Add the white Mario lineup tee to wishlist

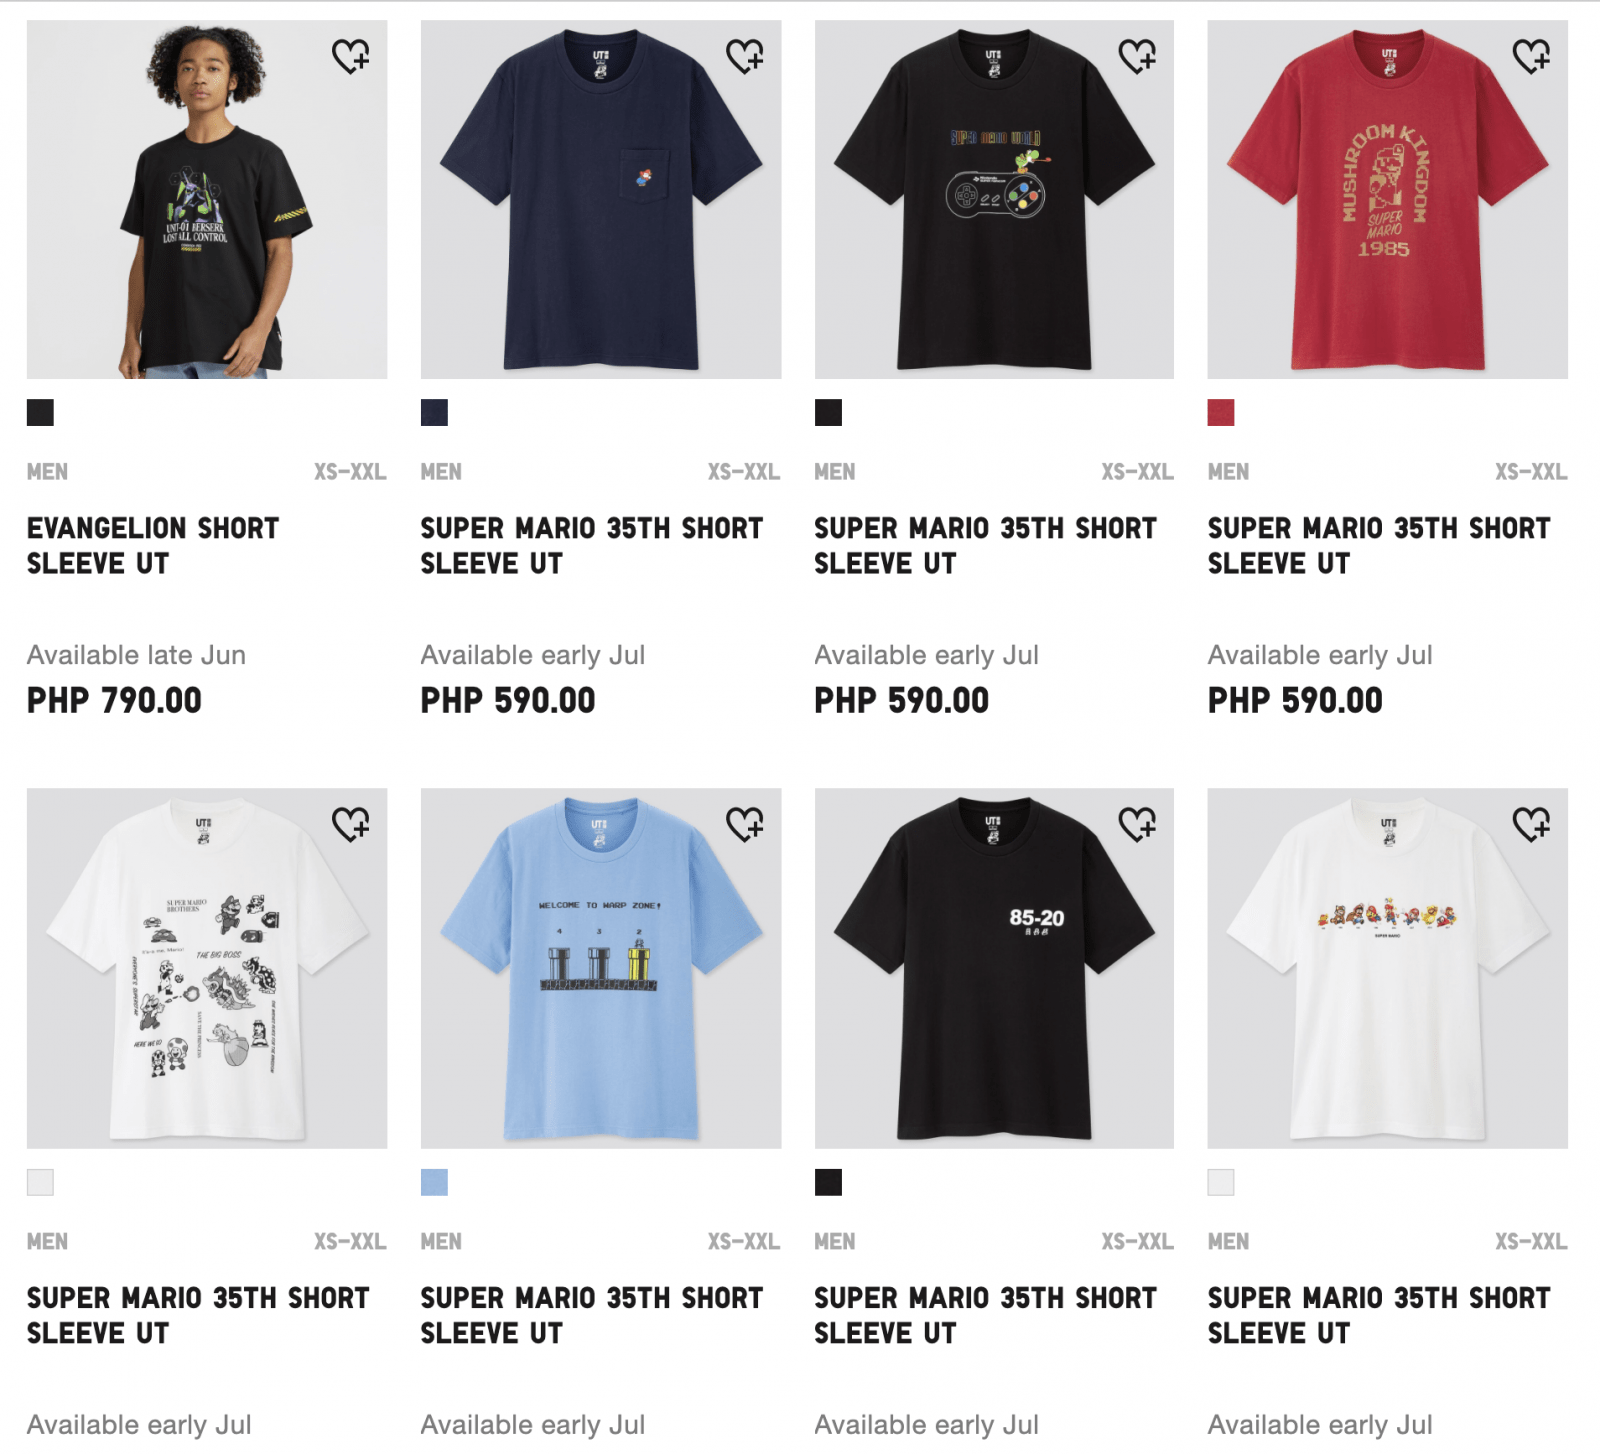(1532, 824)
